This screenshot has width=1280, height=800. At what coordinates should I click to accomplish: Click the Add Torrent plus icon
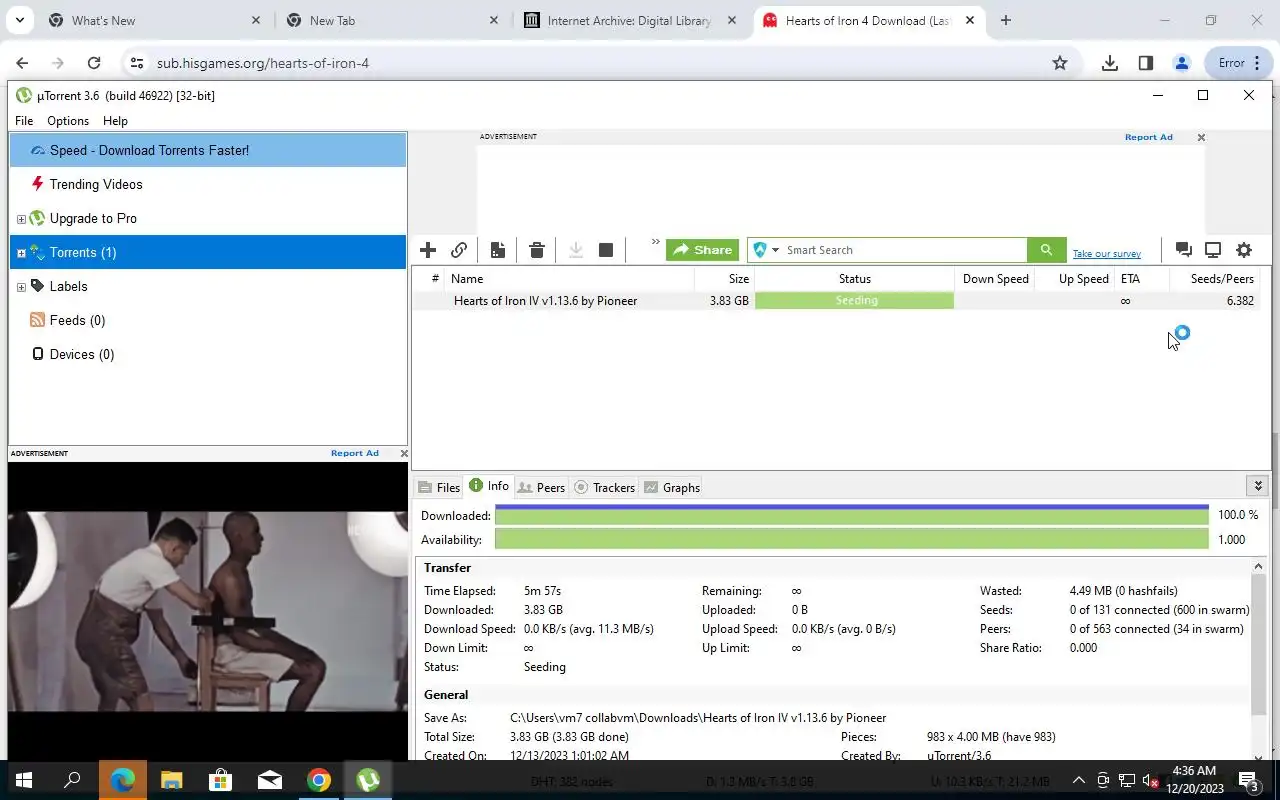[428, 250]
